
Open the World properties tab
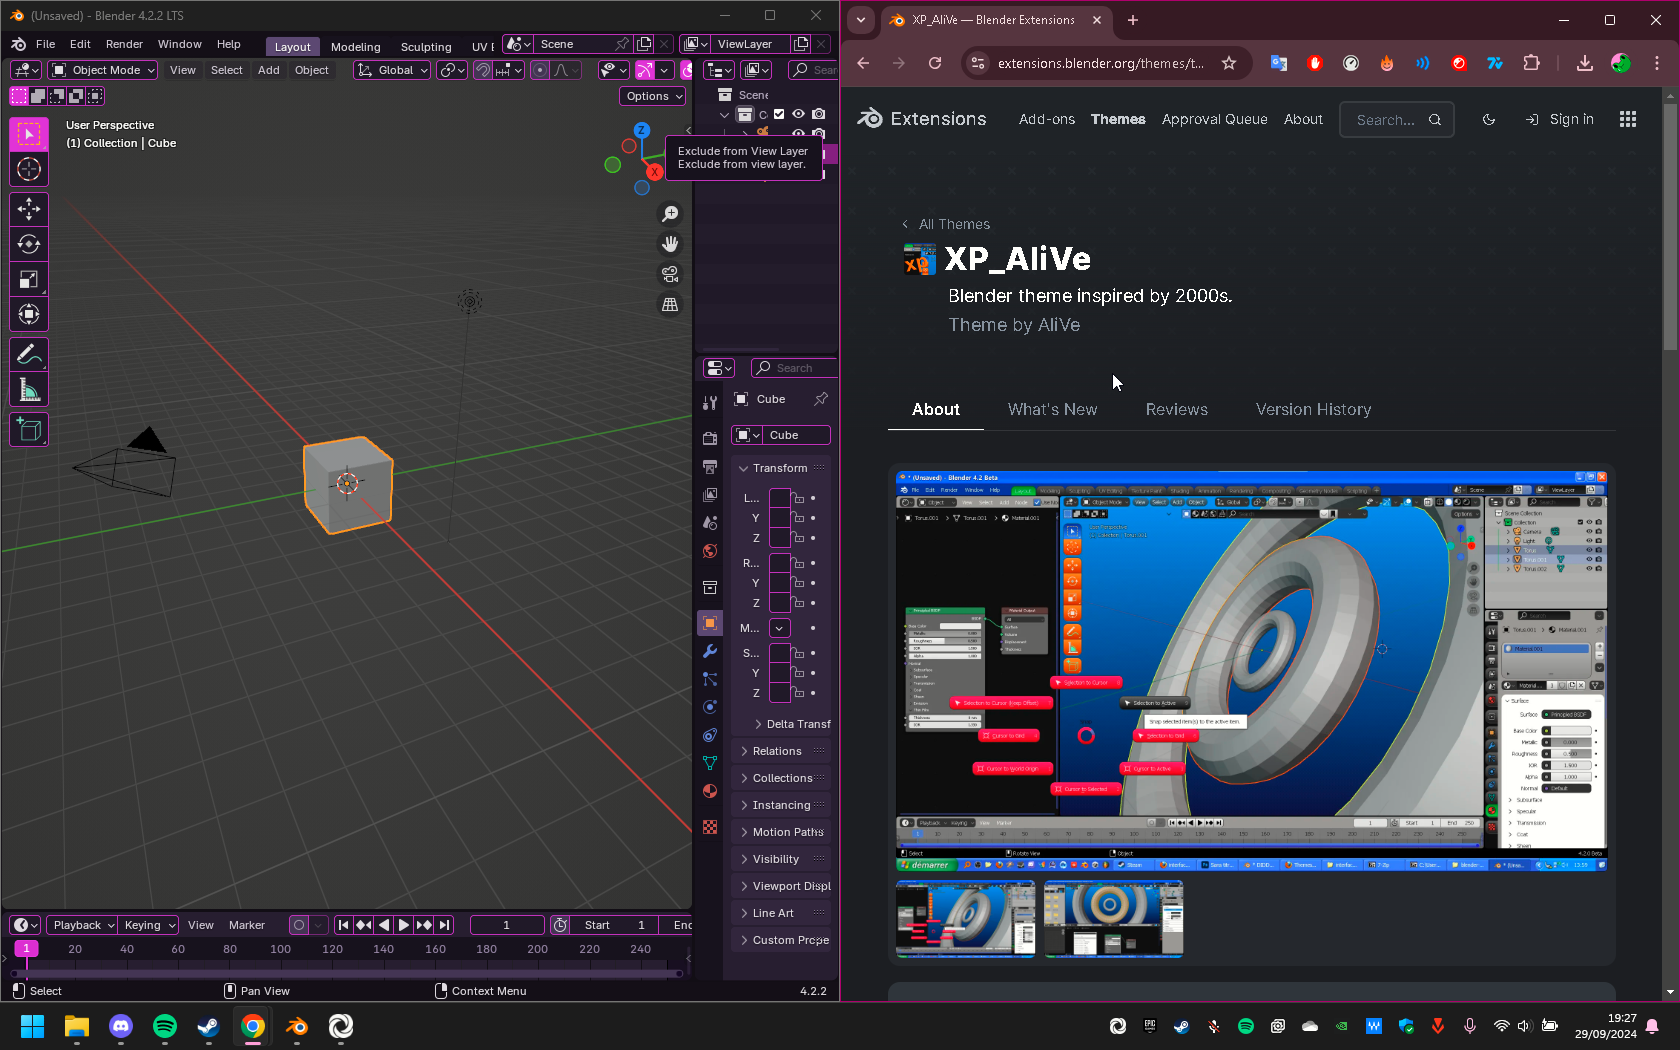pyautogui.click(x=710, y=551)
